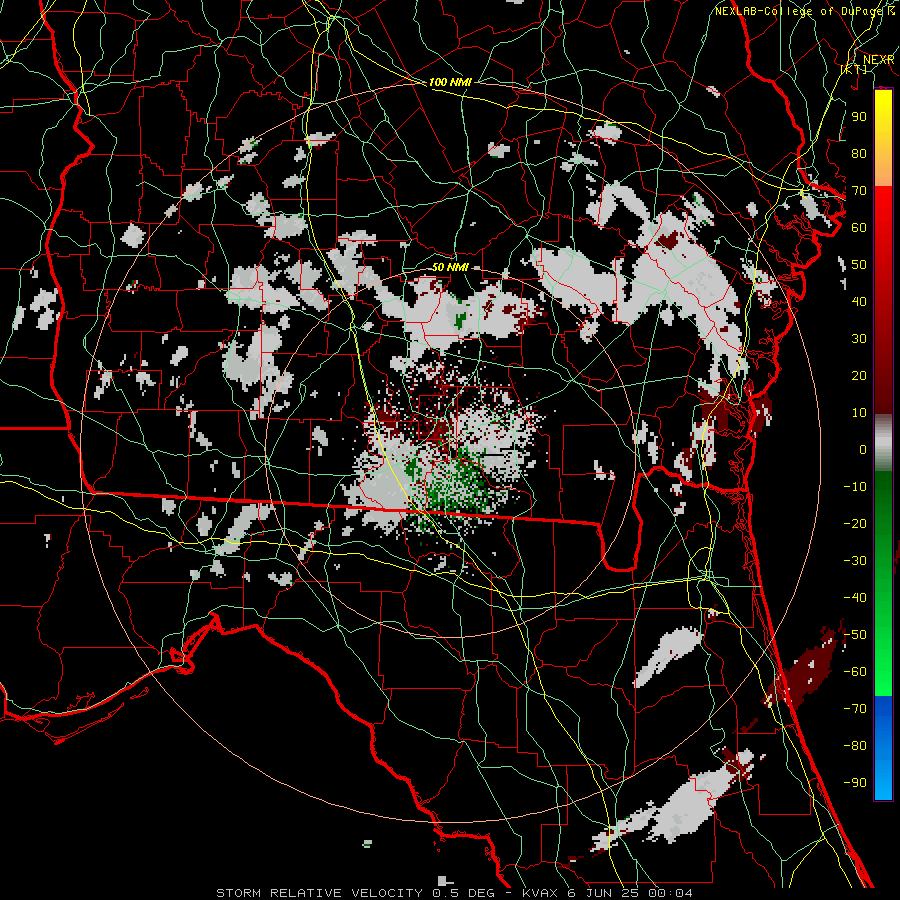Image resolution: width=900 pixels, height=900 pixels.
Task: Click the STORM RELATIVE VELOCITY caption text
Action: [319, 893]
